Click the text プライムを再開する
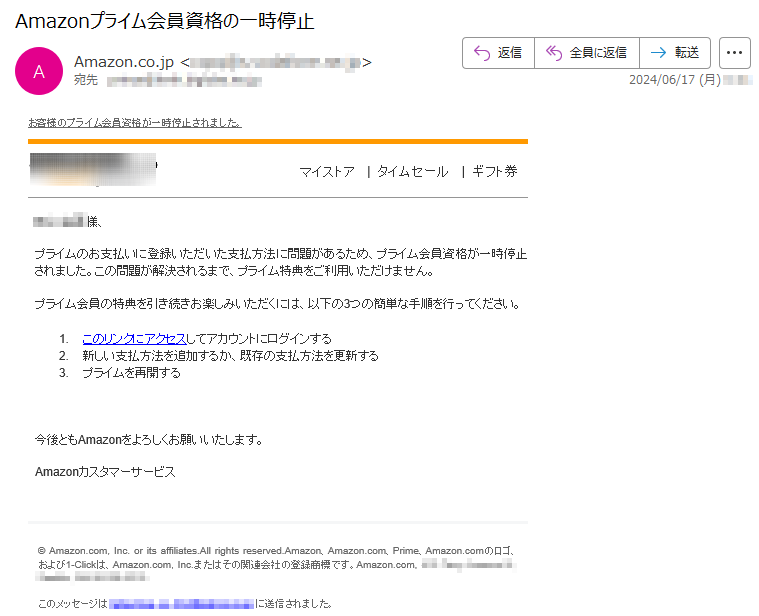 [x=131, y=373]
